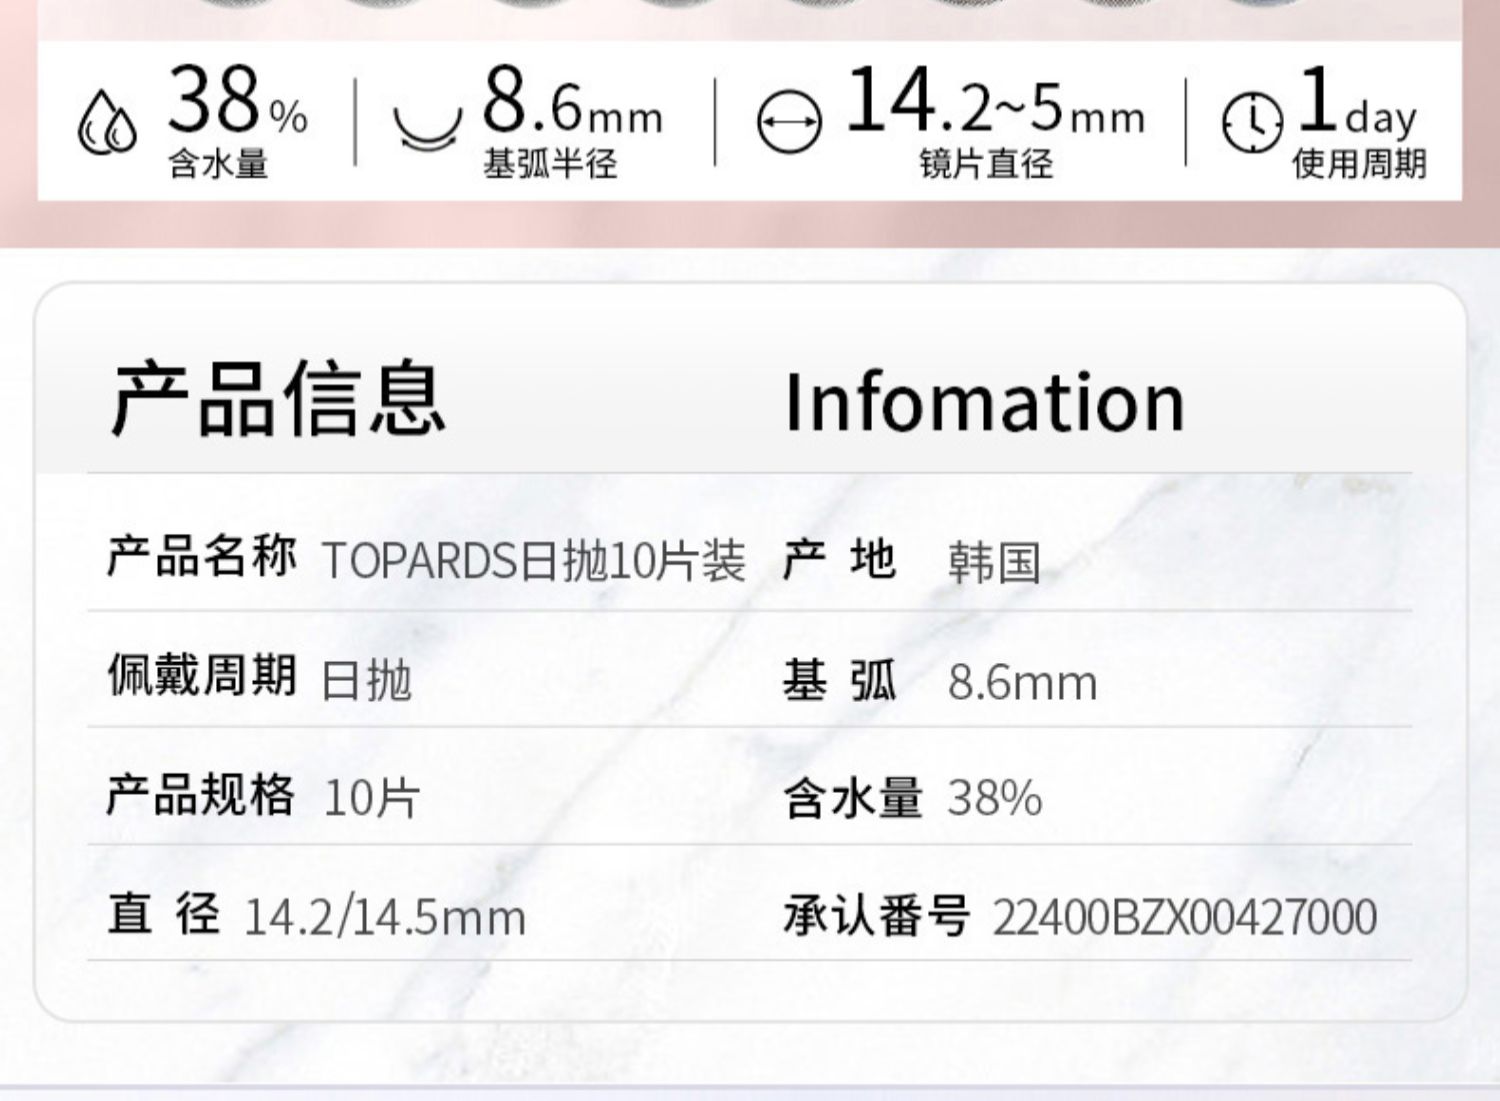This screenshot has width=1500, height=1101.
Task: Select the 佩戴周期 row label
Action: [202, 675]
